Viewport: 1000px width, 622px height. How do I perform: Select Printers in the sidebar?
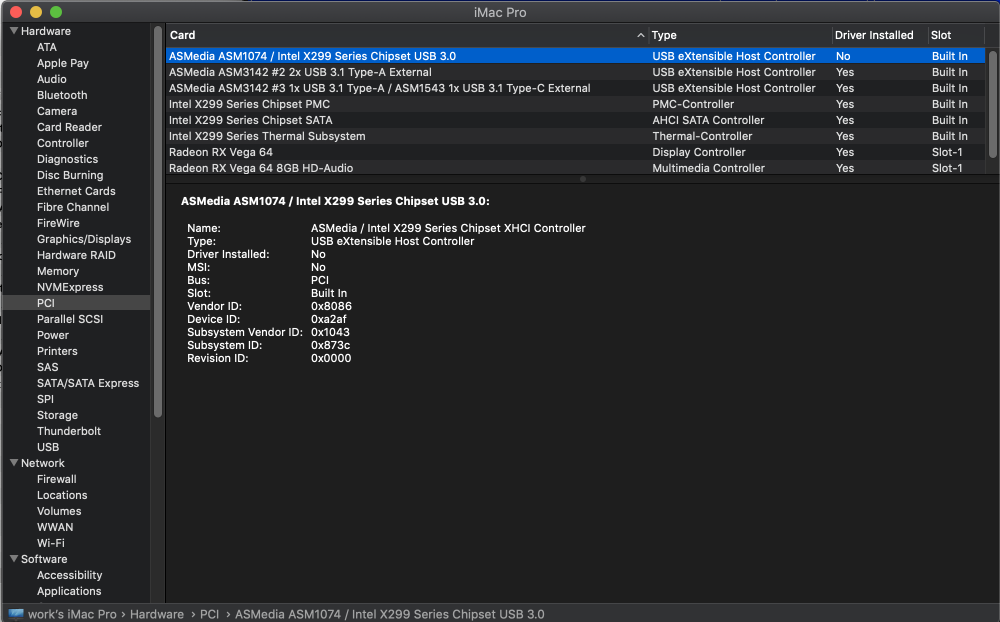pos(57,351)
